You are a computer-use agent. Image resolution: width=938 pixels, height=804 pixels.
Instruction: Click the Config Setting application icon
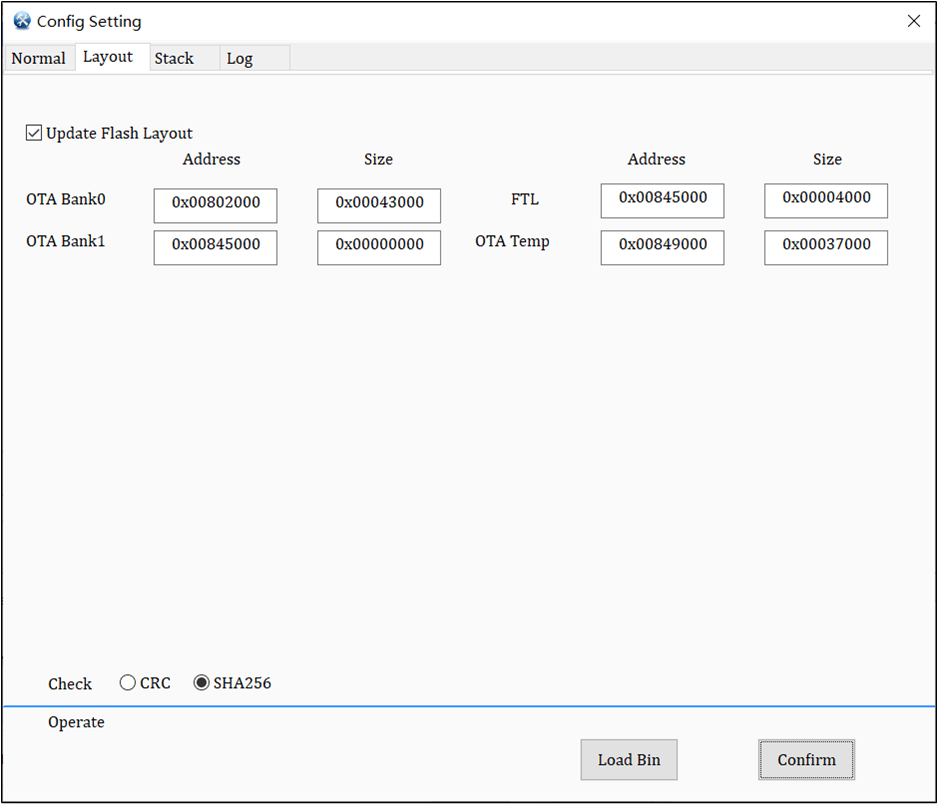coord(21,20)
